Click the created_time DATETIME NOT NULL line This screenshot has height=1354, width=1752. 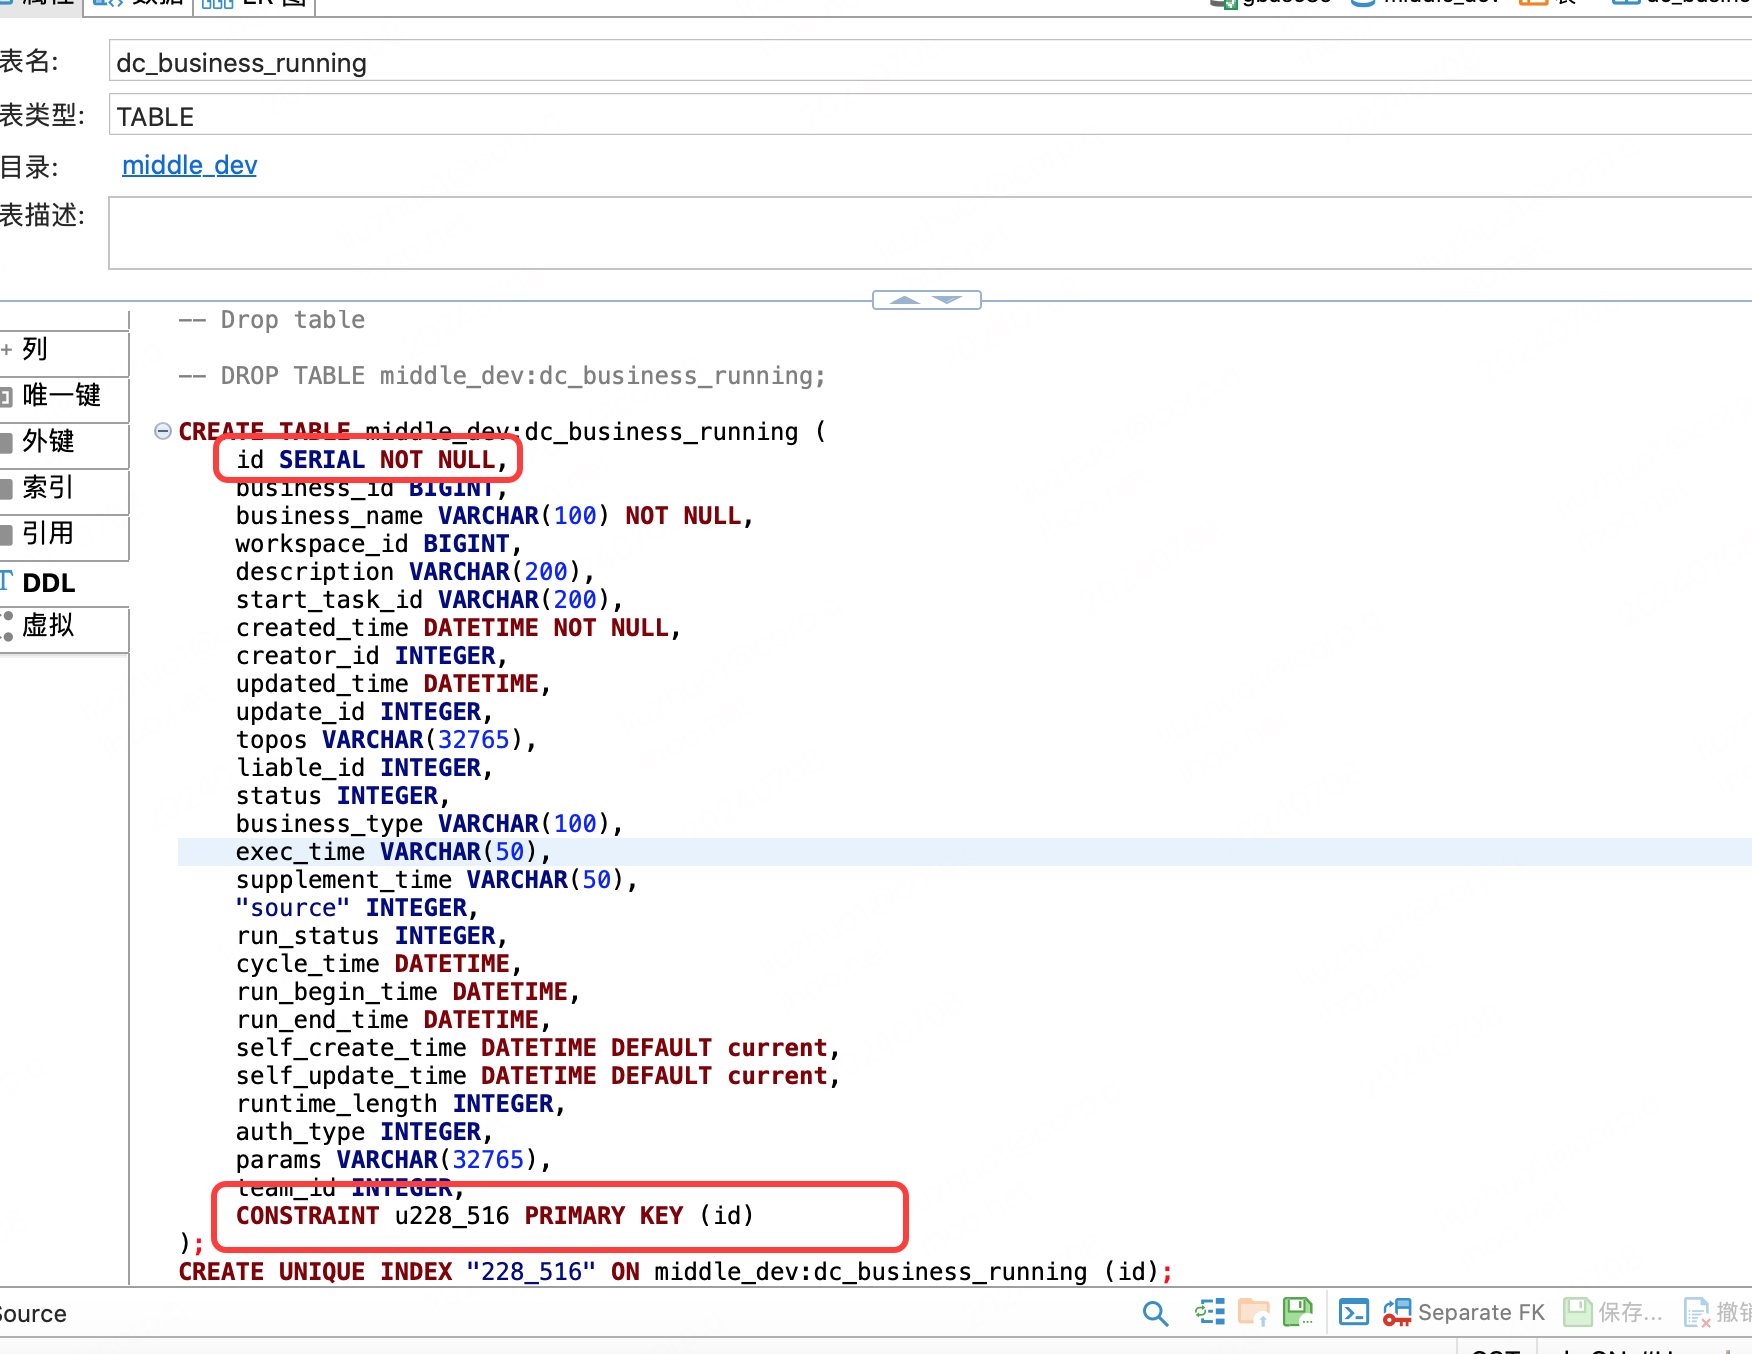(x=458, y=628)
